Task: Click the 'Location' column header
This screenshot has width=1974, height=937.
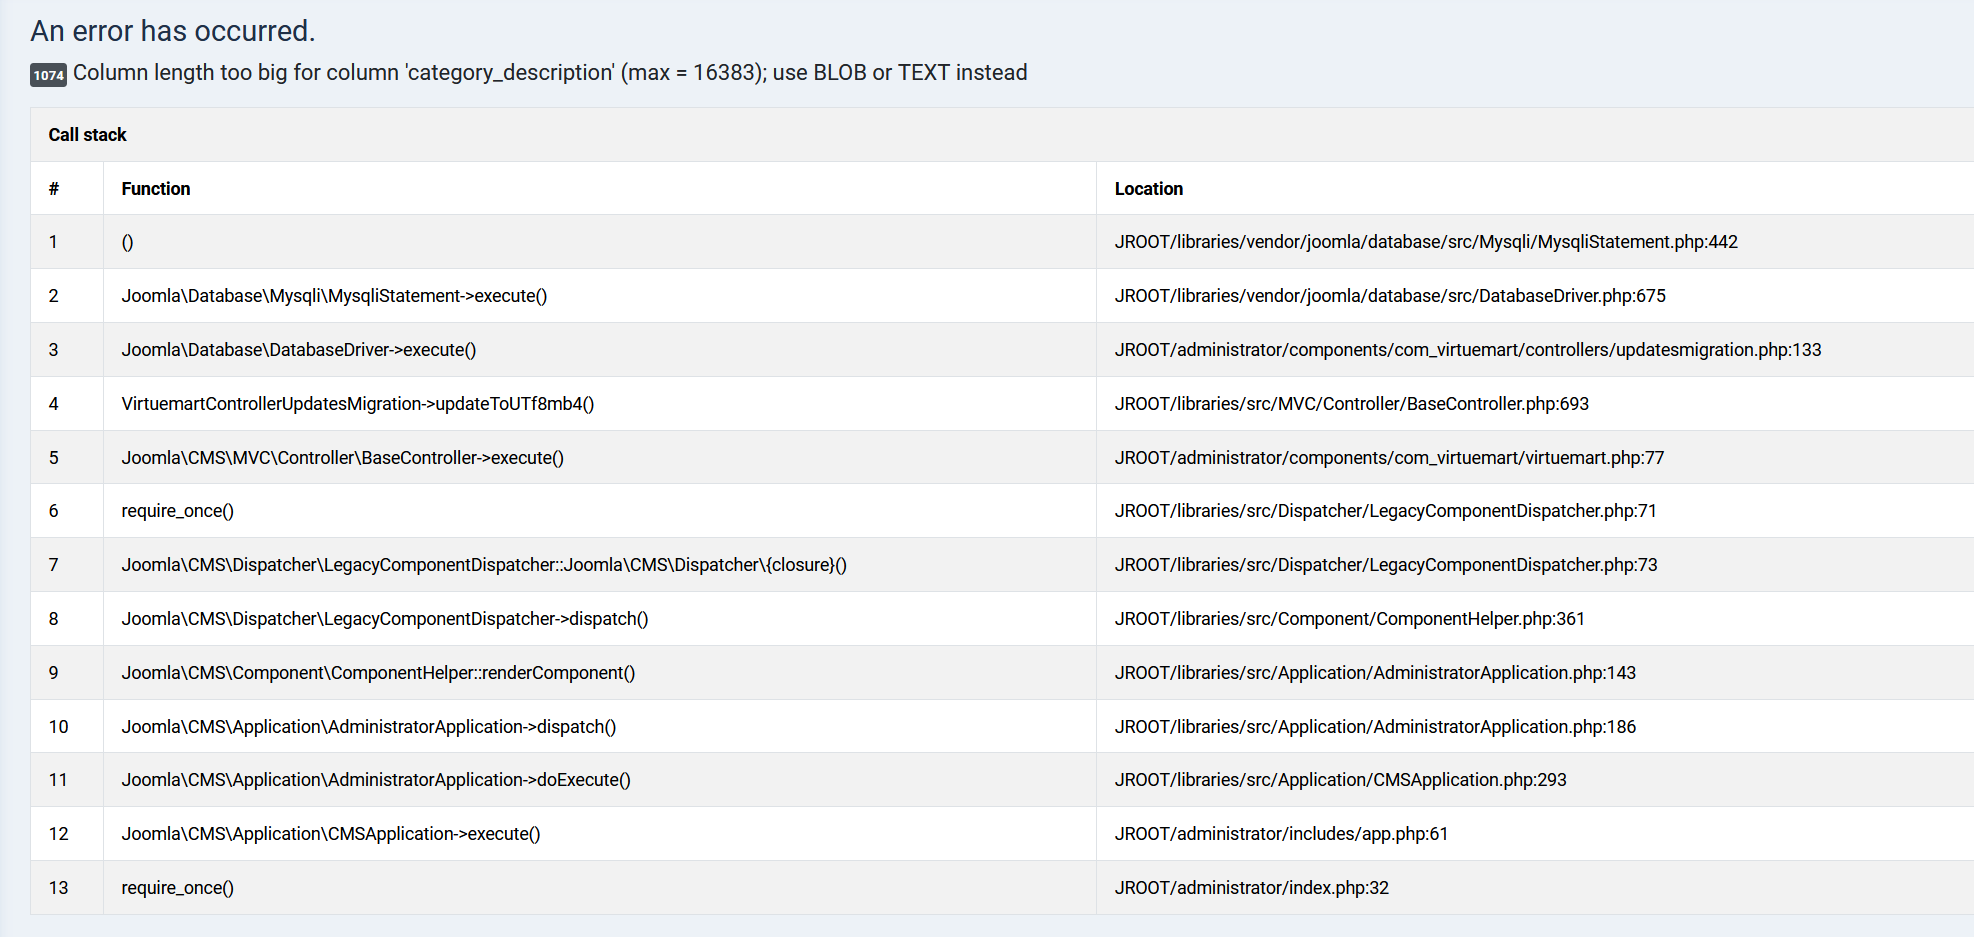Action: (x=1148, y=189)
